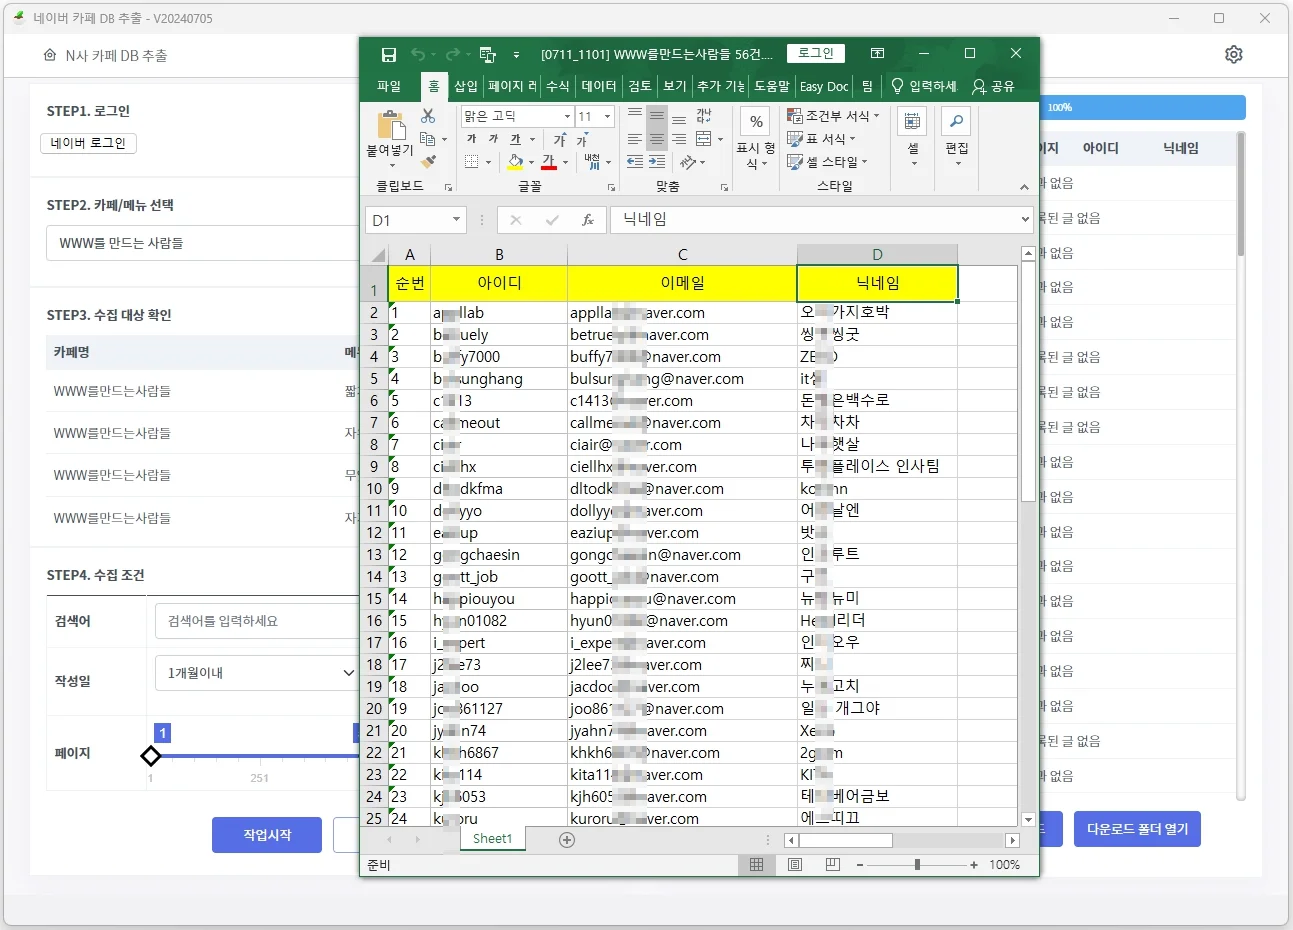The height and width of the screenshot is (930, 1293).
Task: Customize the quick access toolbar
Action: pos(516,55)
